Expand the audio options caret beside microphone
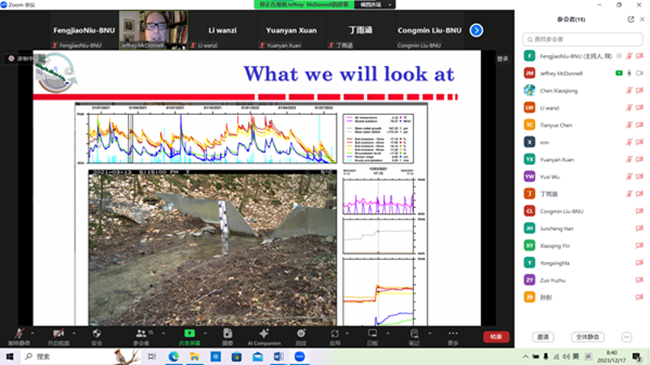This screenshot has height=365, width=650. pyautogui.click(x=32, y=333)
